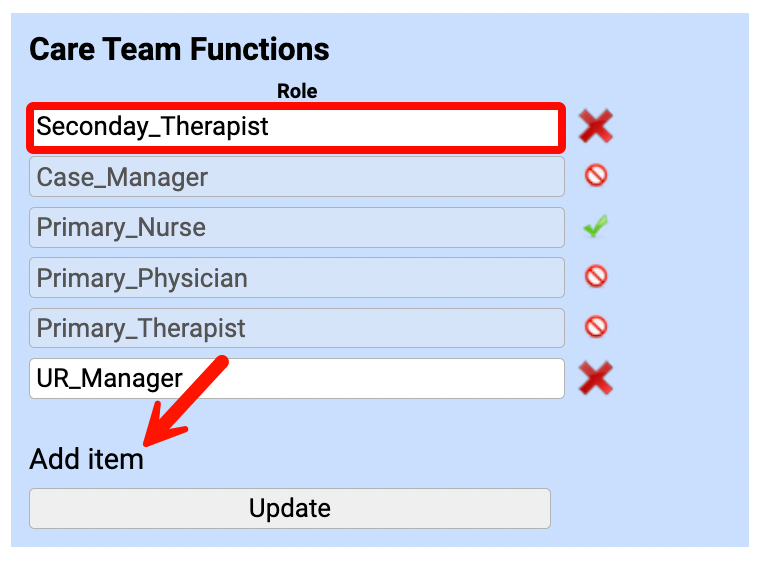
Task: Click the prohibited icon beside Case_Manager
Action: [596, 177]
